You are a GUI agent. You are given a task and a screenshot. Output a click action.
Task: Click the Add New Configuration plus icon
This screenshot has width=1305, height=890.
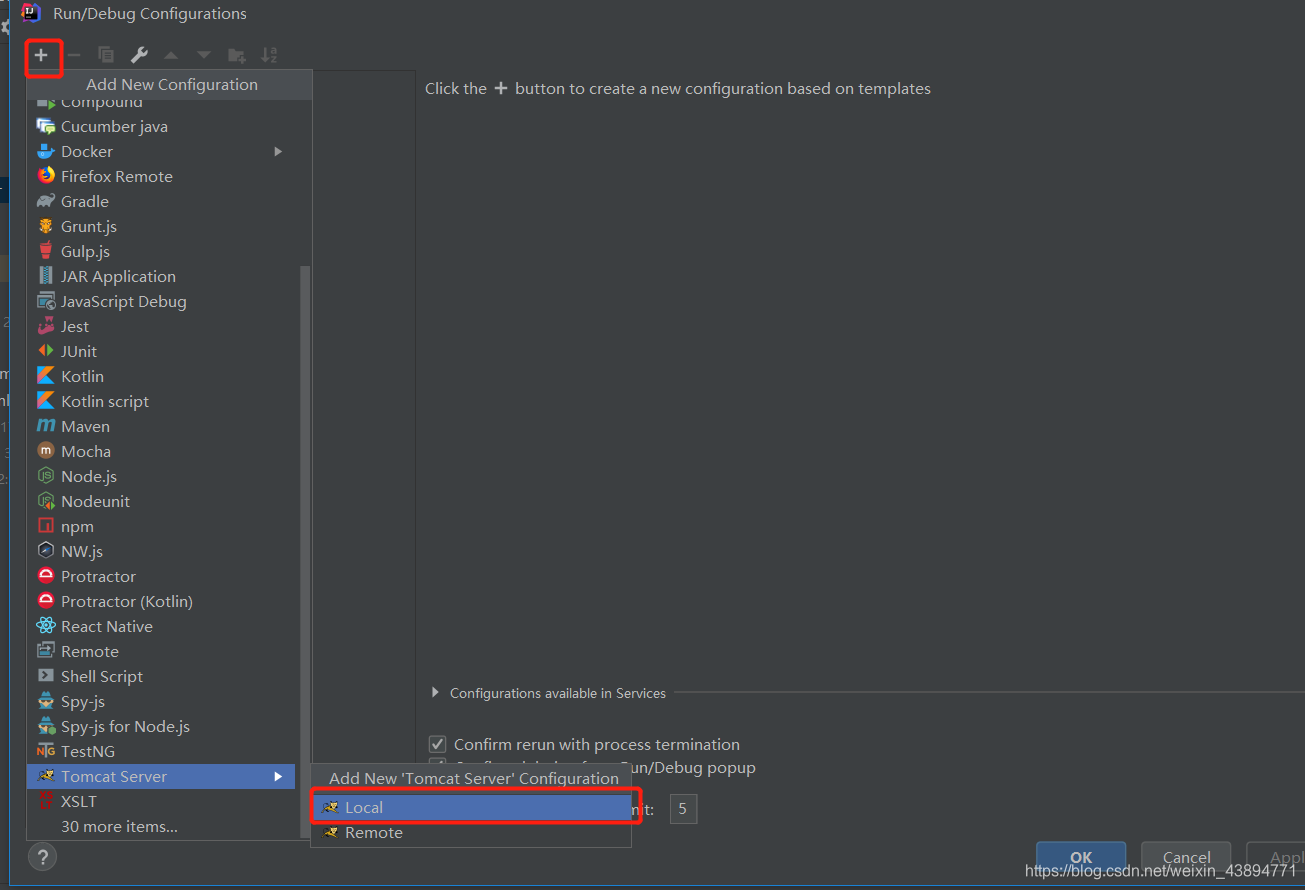41,55
